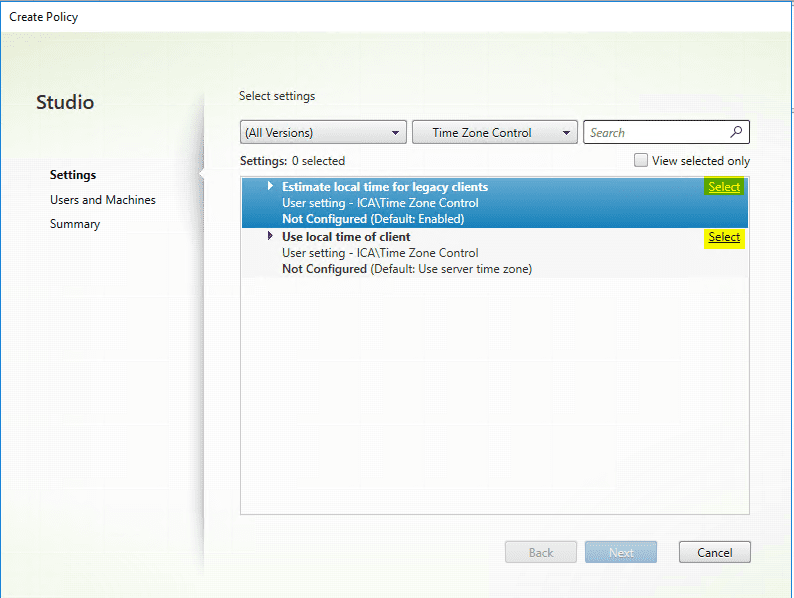Click the Studio heading
This screenshot has height=598, width=794.
65,102
